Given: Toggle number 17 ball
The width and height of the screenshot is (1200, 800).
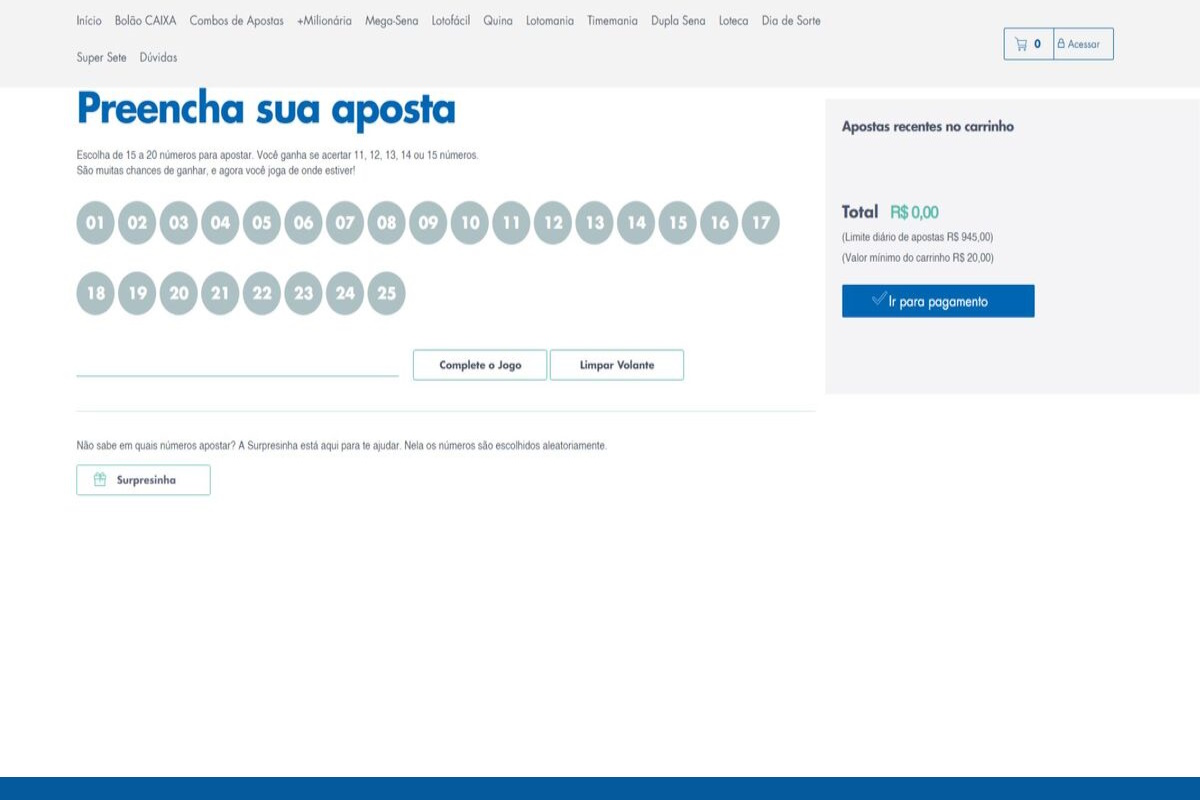Looking at the screenshot, I should pyautogui.click(x=761, y=223).
